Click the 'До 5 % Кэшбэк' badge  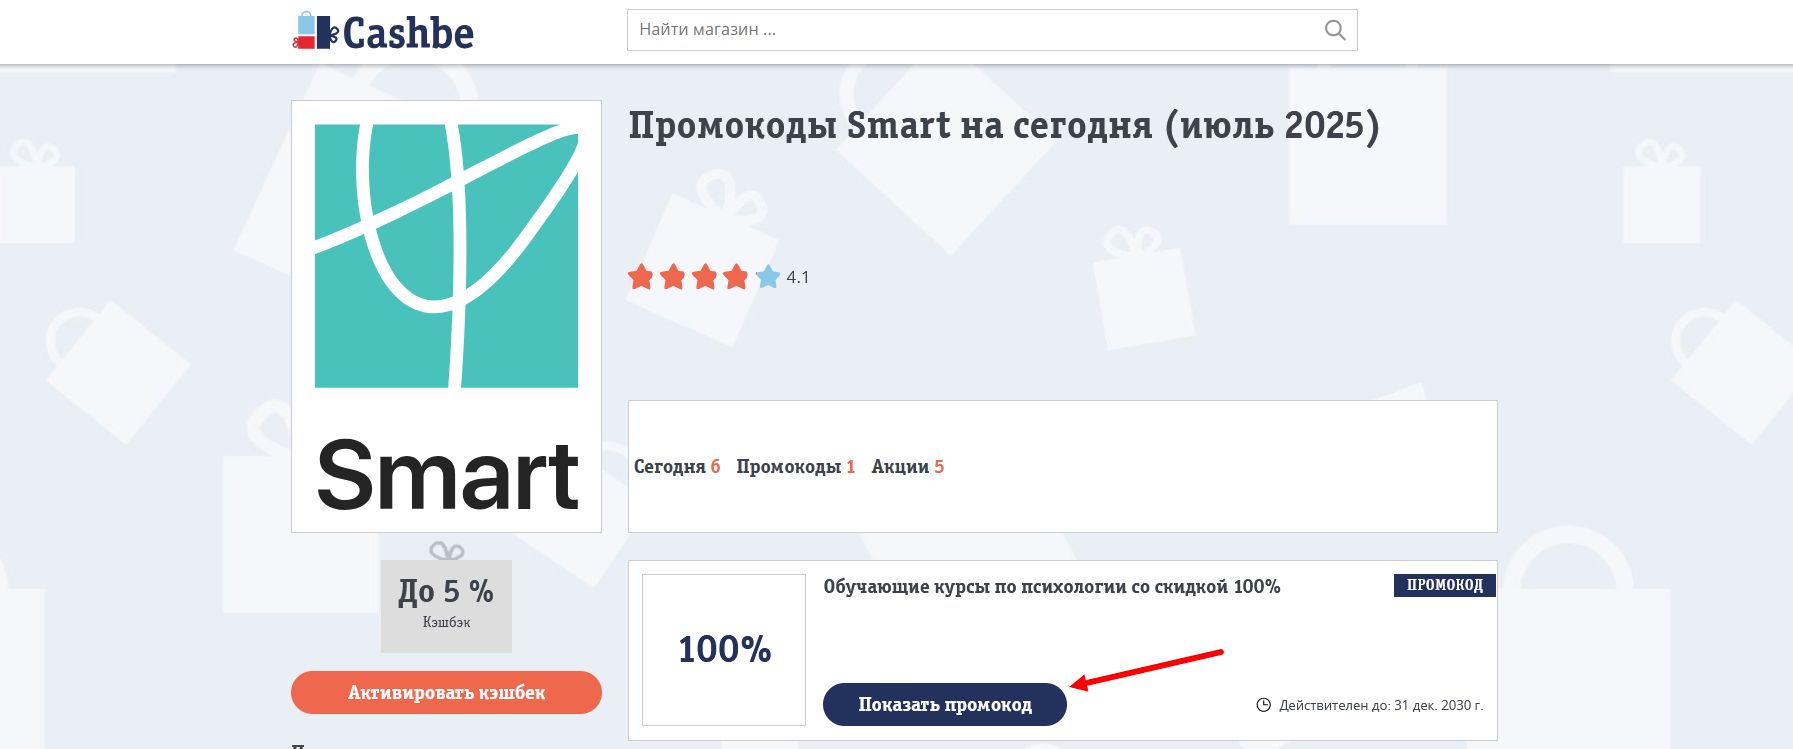tap(446, 606)
